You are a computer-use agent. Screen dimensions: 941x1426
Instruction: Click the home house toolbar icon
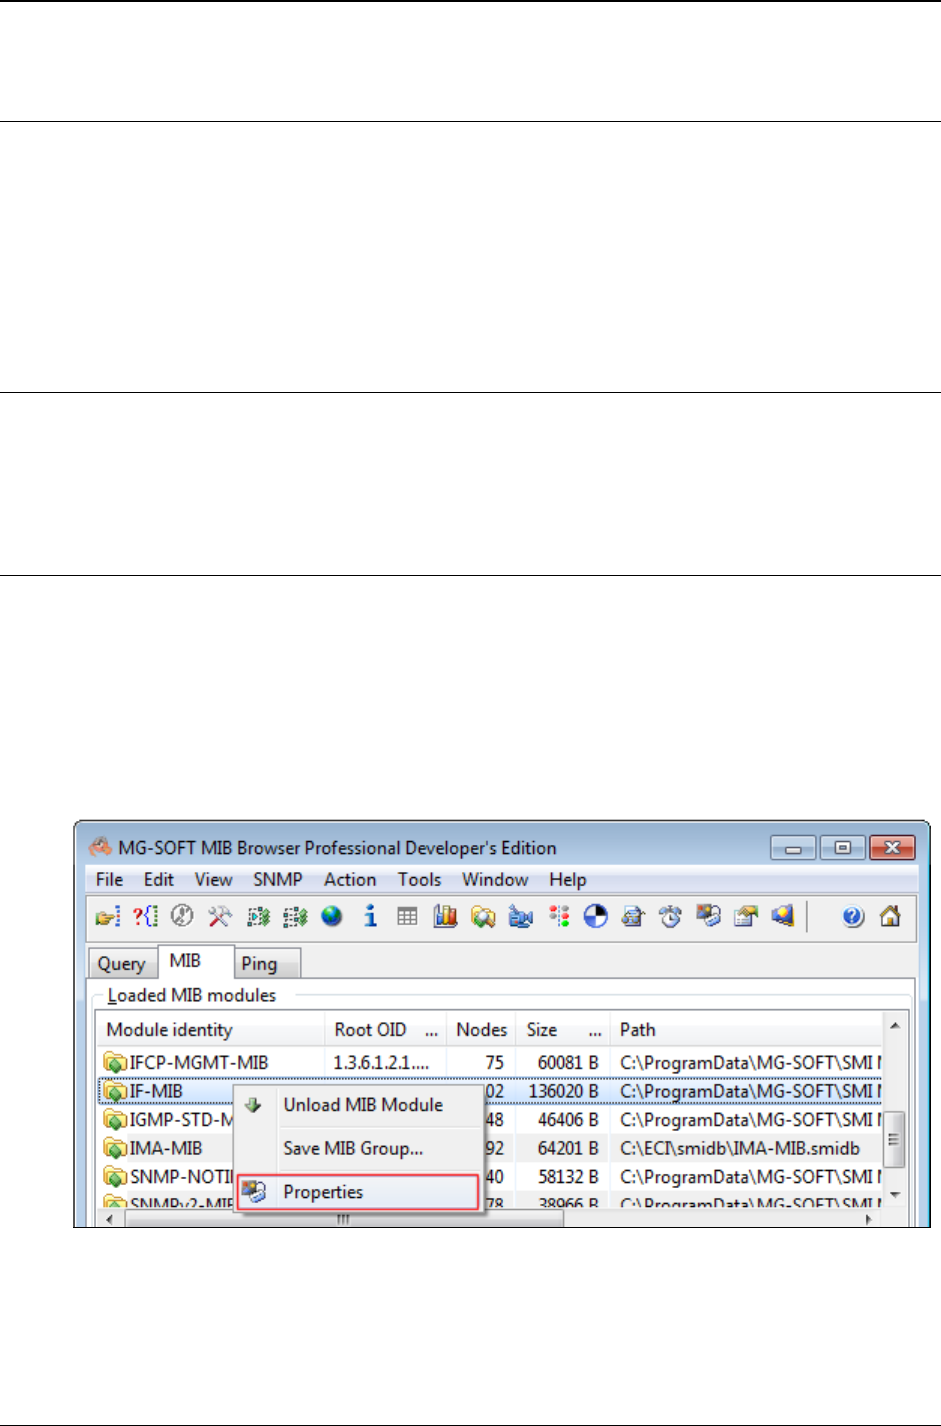point(890,916)
